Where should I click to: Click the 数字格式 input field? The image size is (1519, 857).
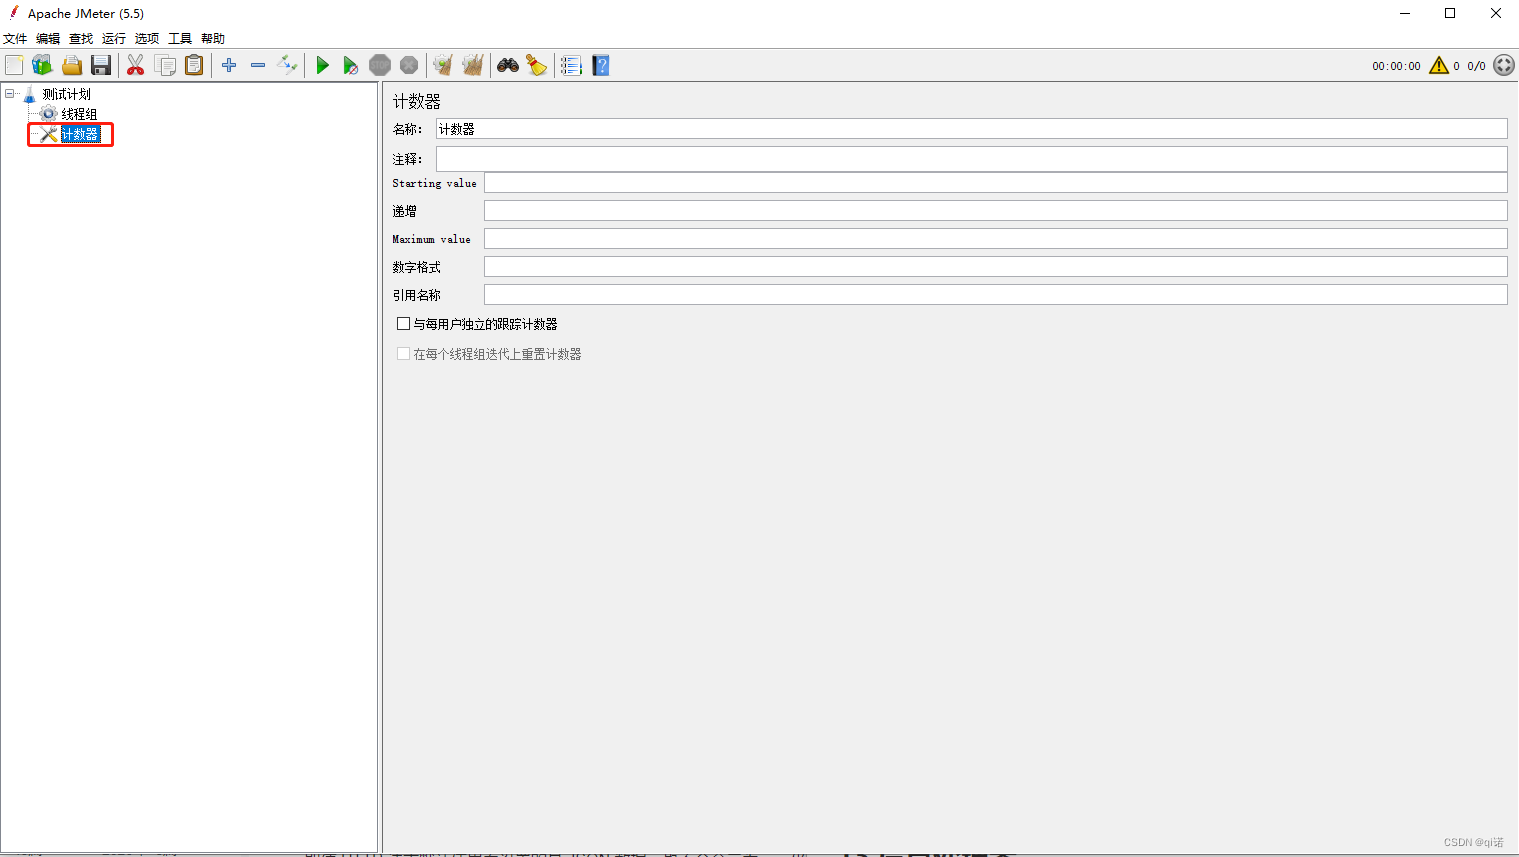995,267
